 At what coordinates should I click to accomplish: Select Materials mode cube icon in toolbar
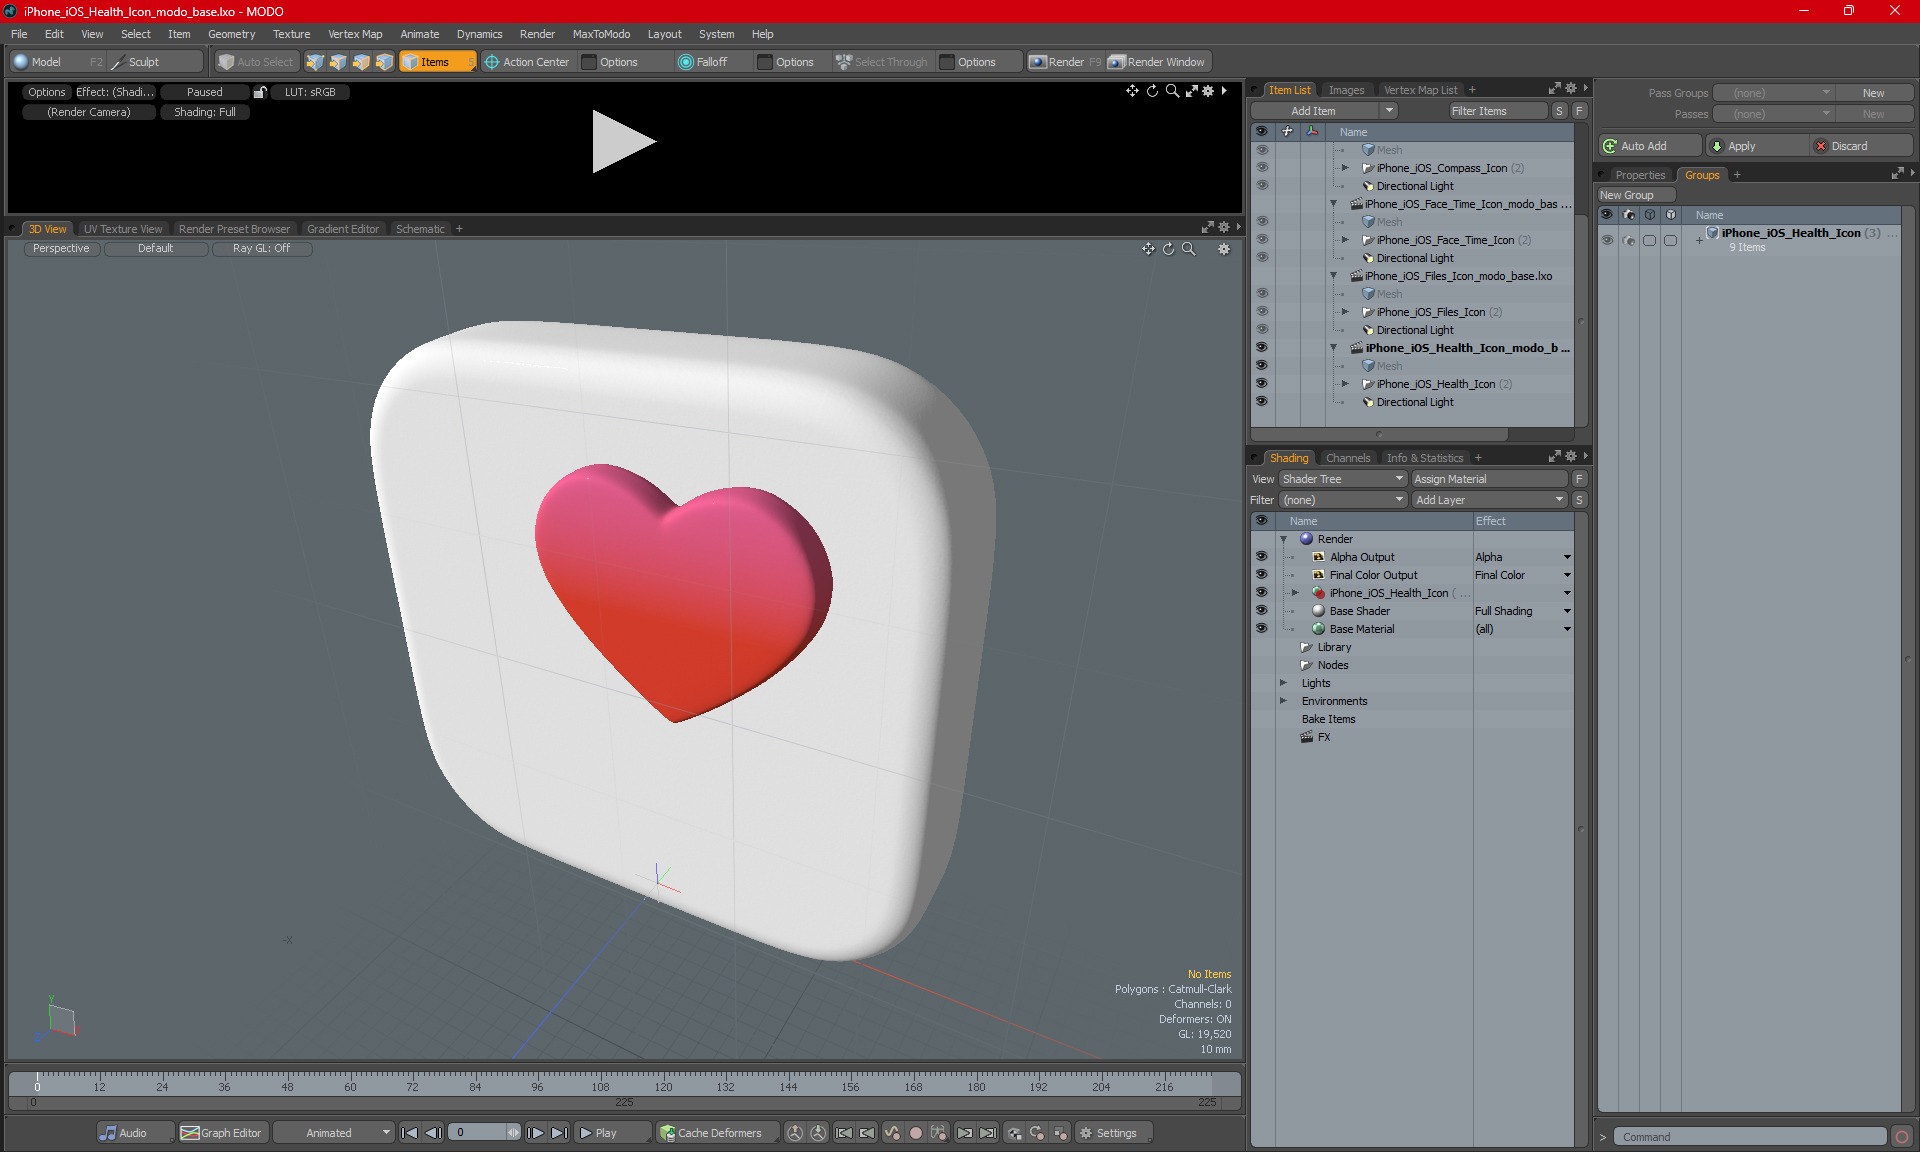click(384, 62)
